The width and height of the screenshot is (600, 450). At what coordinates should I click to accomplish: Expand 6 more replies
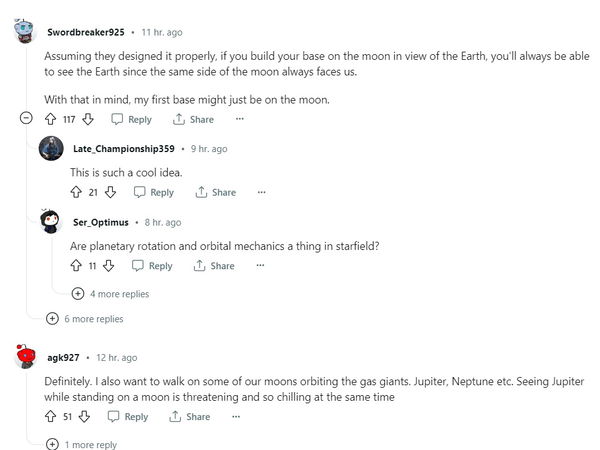[x=85, y=319]
